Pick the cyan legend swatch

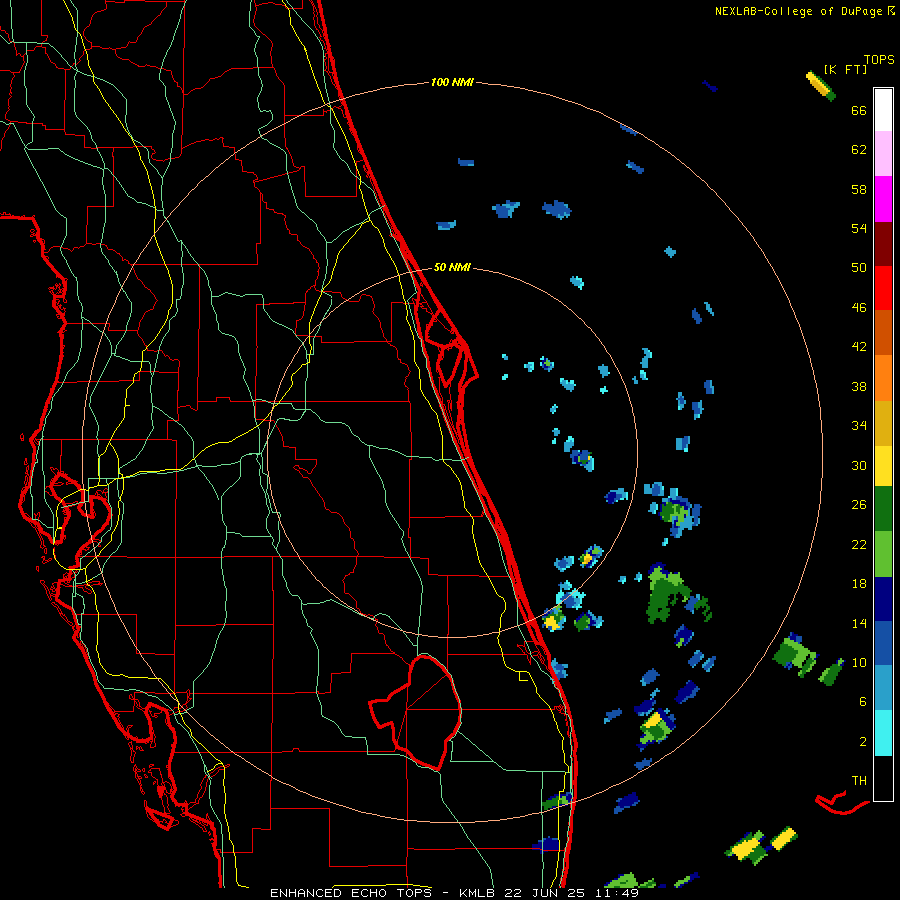[883, 733]
